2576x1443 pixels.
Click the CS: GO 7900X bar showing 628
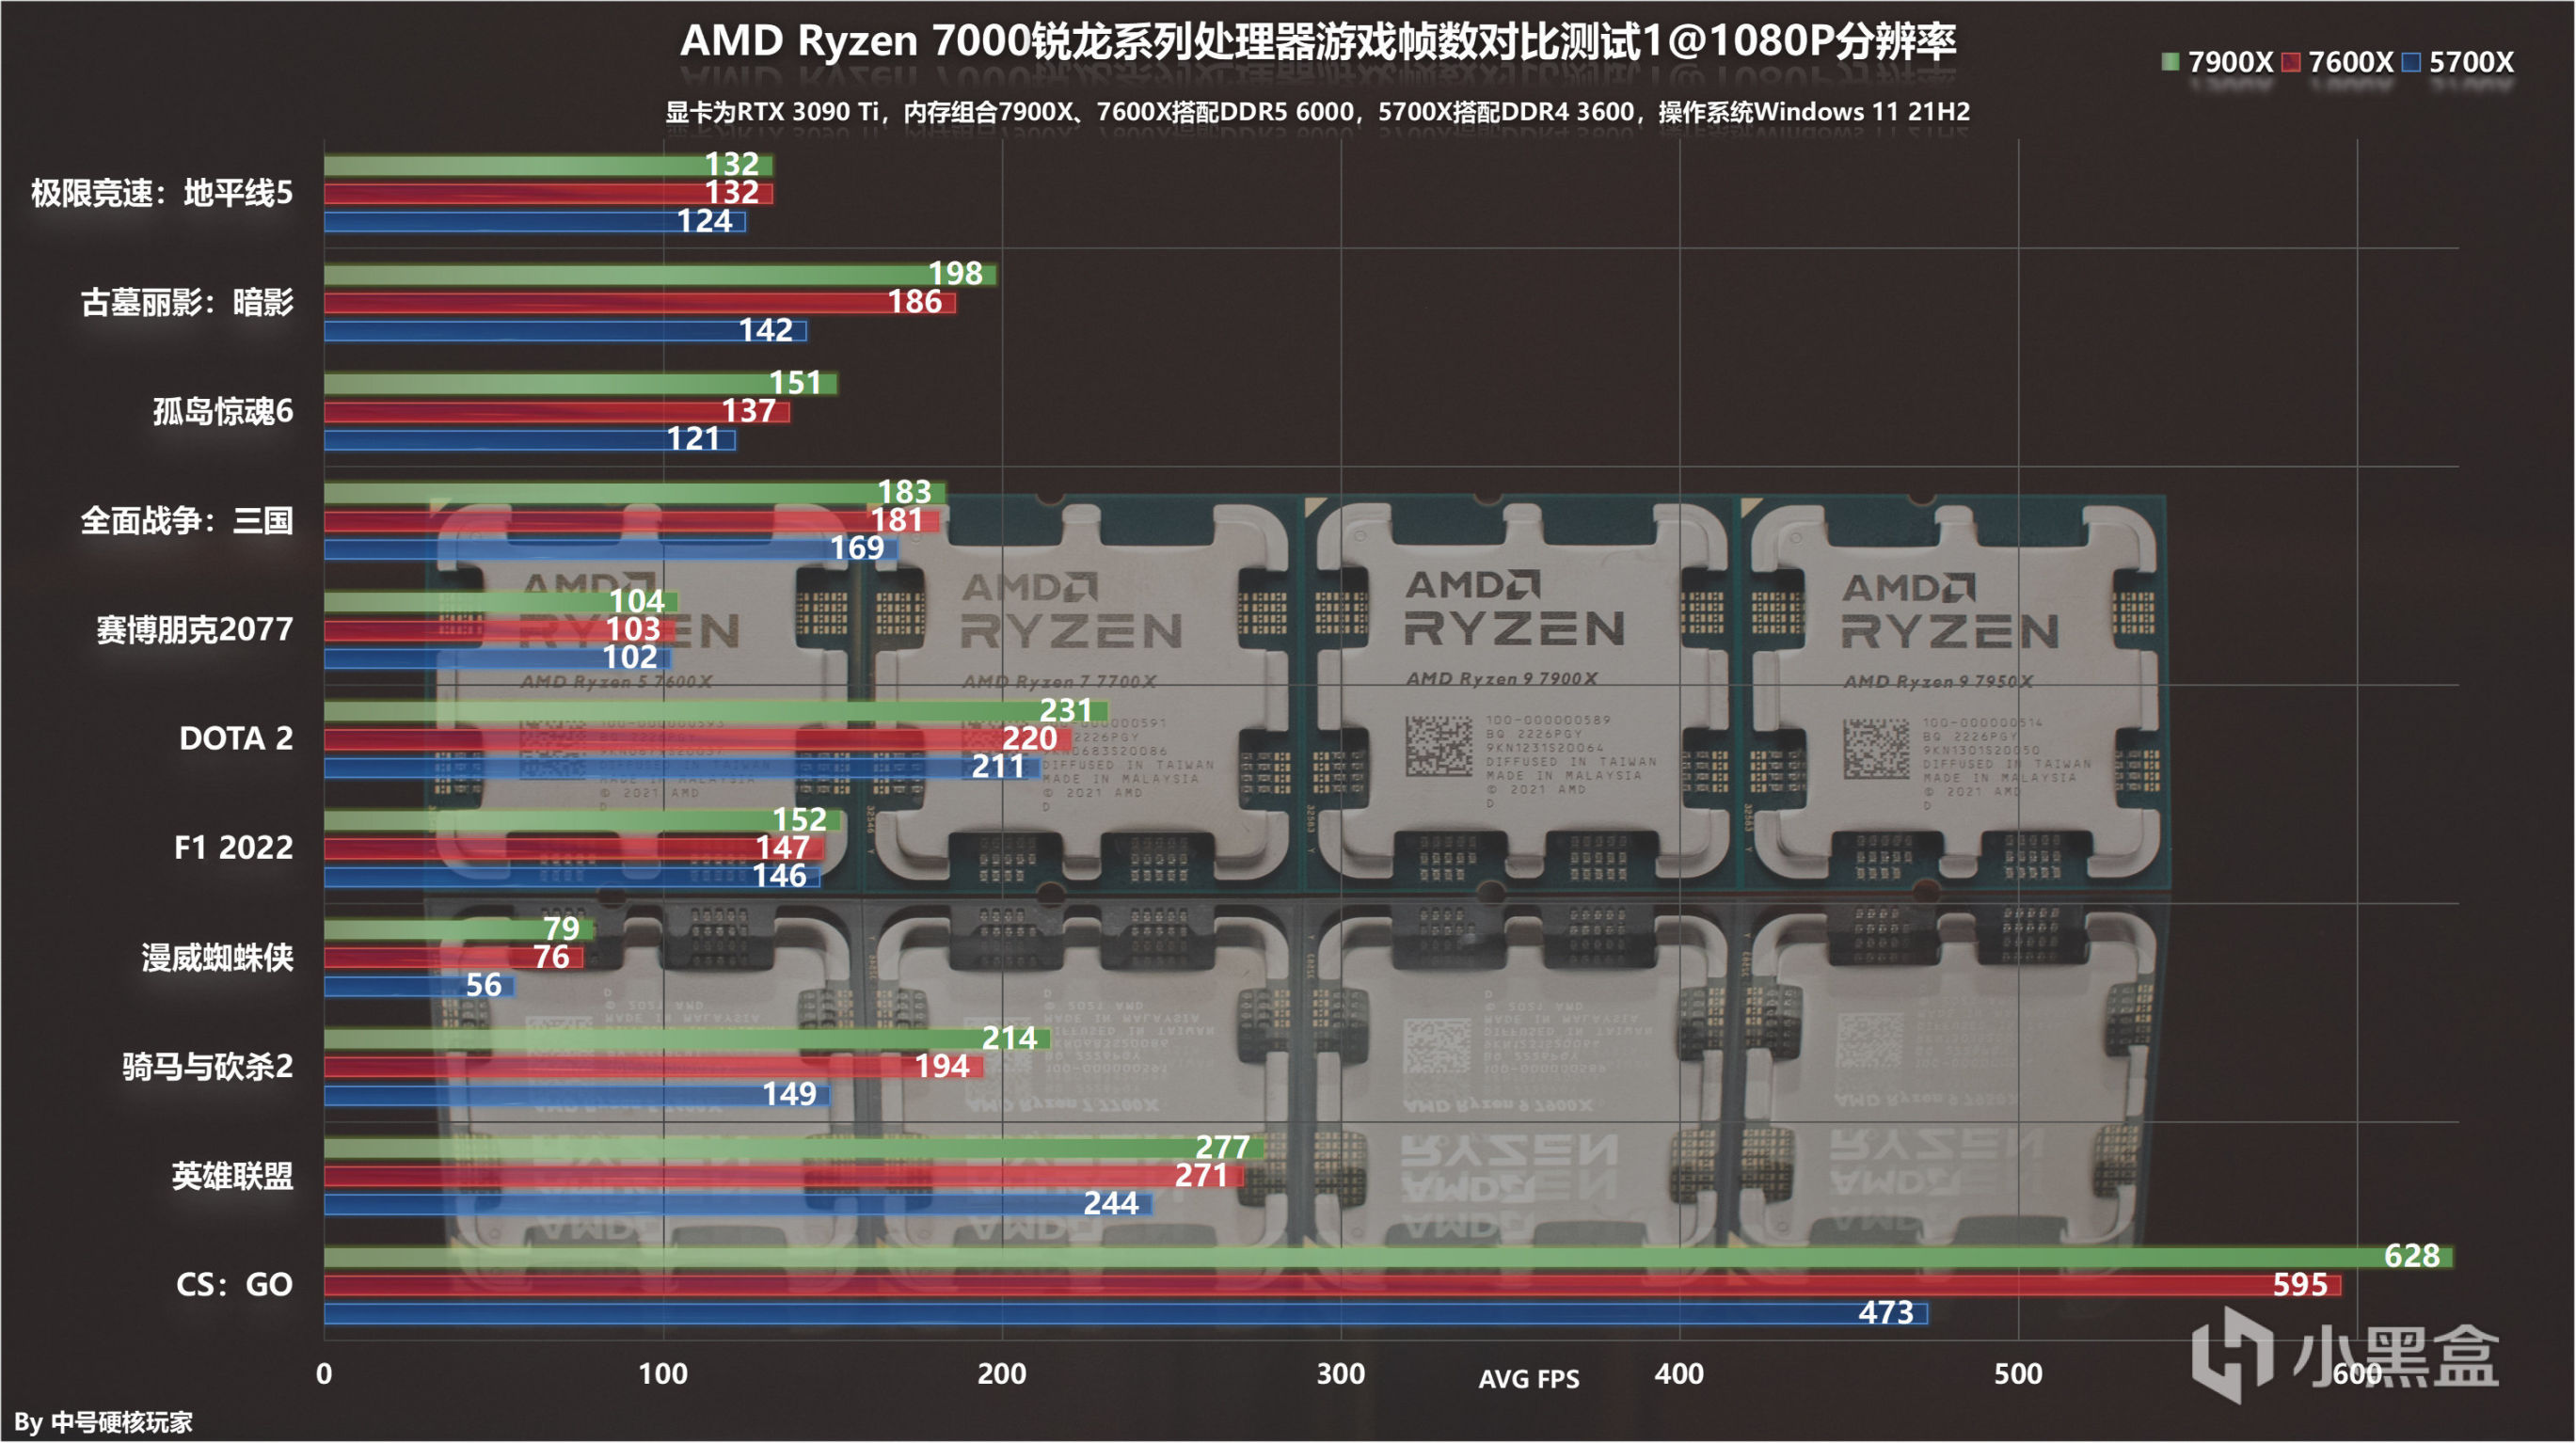pos(1388,1257)
